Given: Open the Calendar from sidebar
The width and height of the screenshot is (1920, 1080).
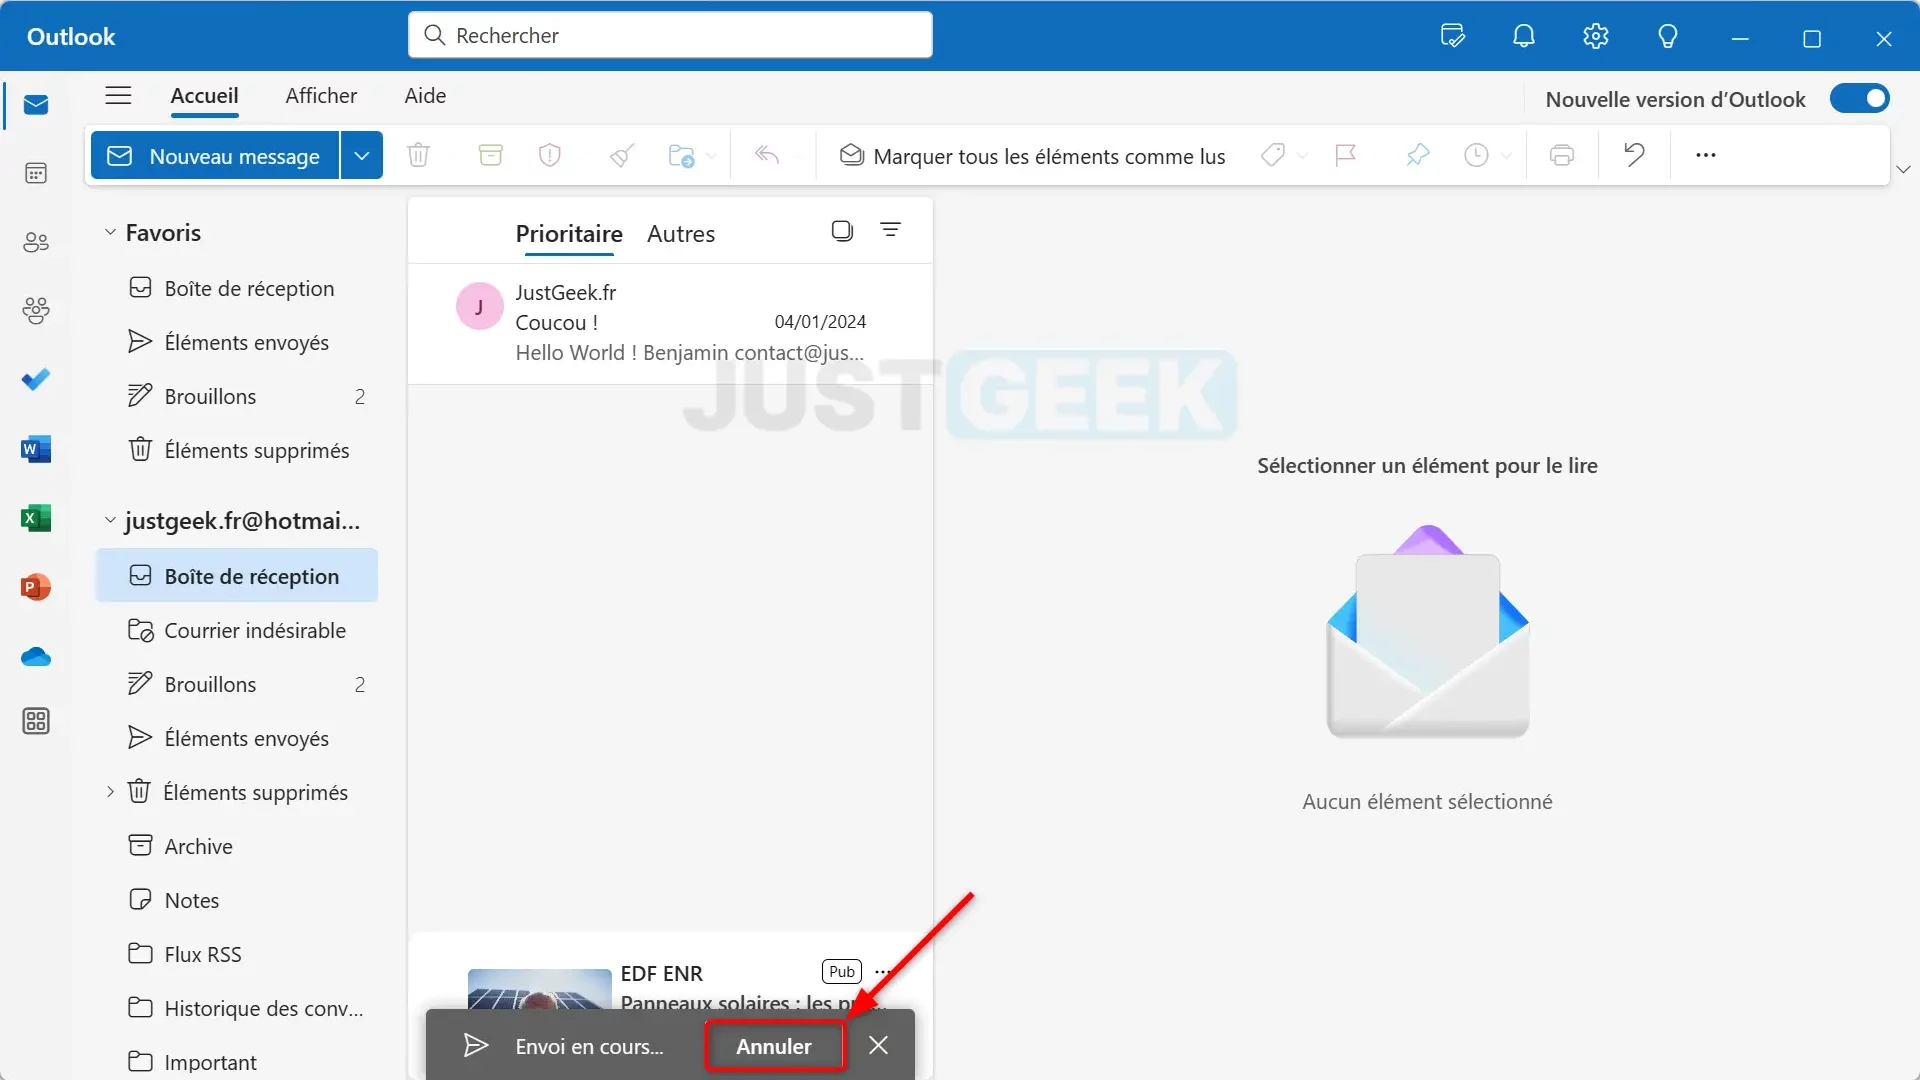Looking at the screenshot, I should click(x=36, y=174).
